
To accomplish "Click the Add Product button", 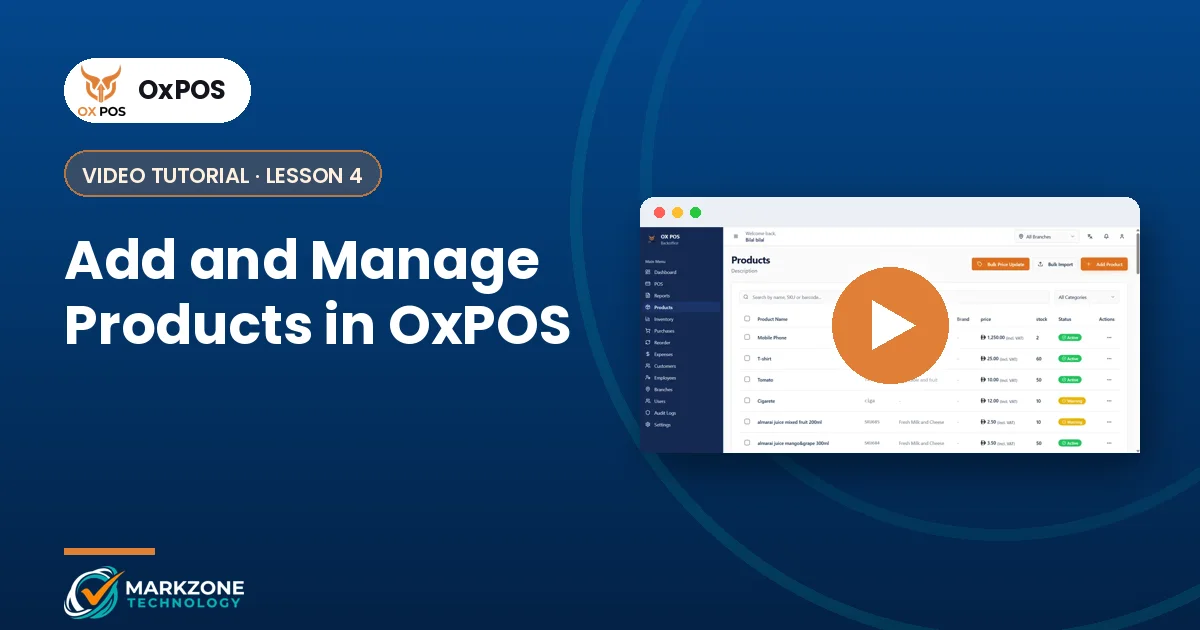I will point(1104,264).
